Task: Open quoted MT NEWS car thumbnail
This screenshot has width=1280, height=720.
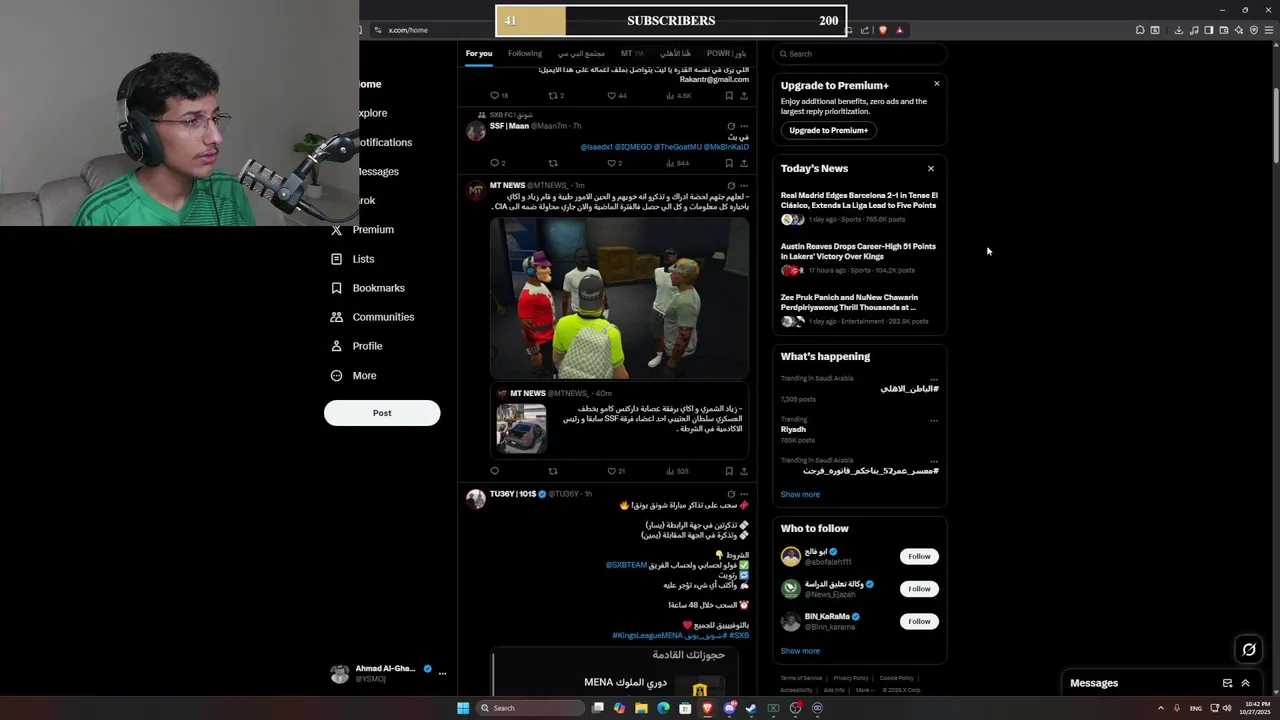Action: pyautogui.click(x=521, y=428)
